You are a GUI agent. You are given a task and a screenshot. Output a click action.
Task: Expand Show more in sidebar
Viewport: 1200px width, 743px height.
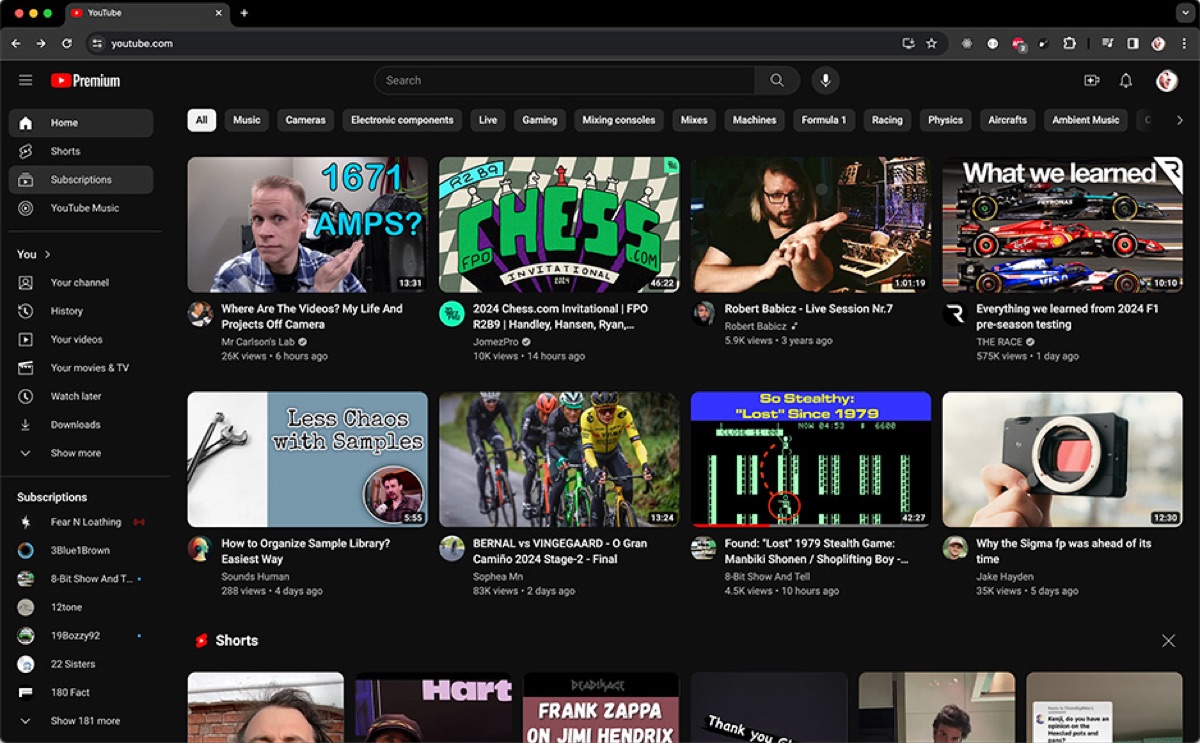81,453
